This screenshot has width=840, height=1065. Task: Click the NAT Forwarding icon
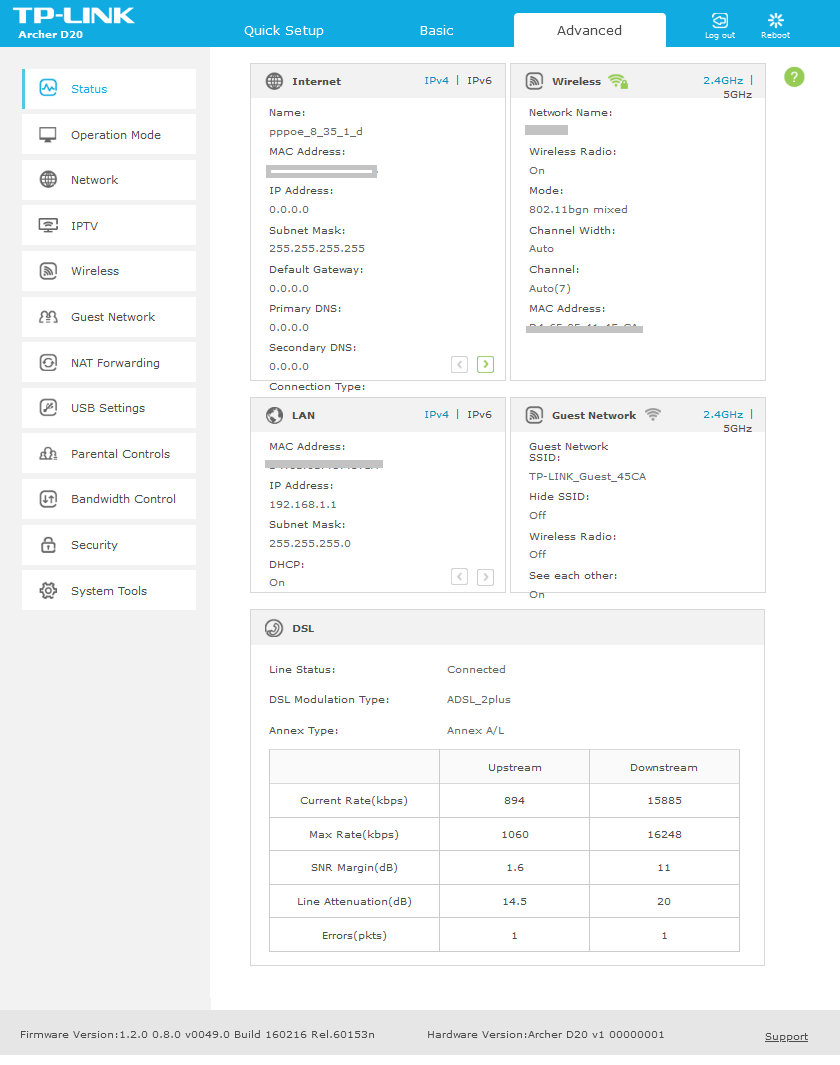click(48, 363)
